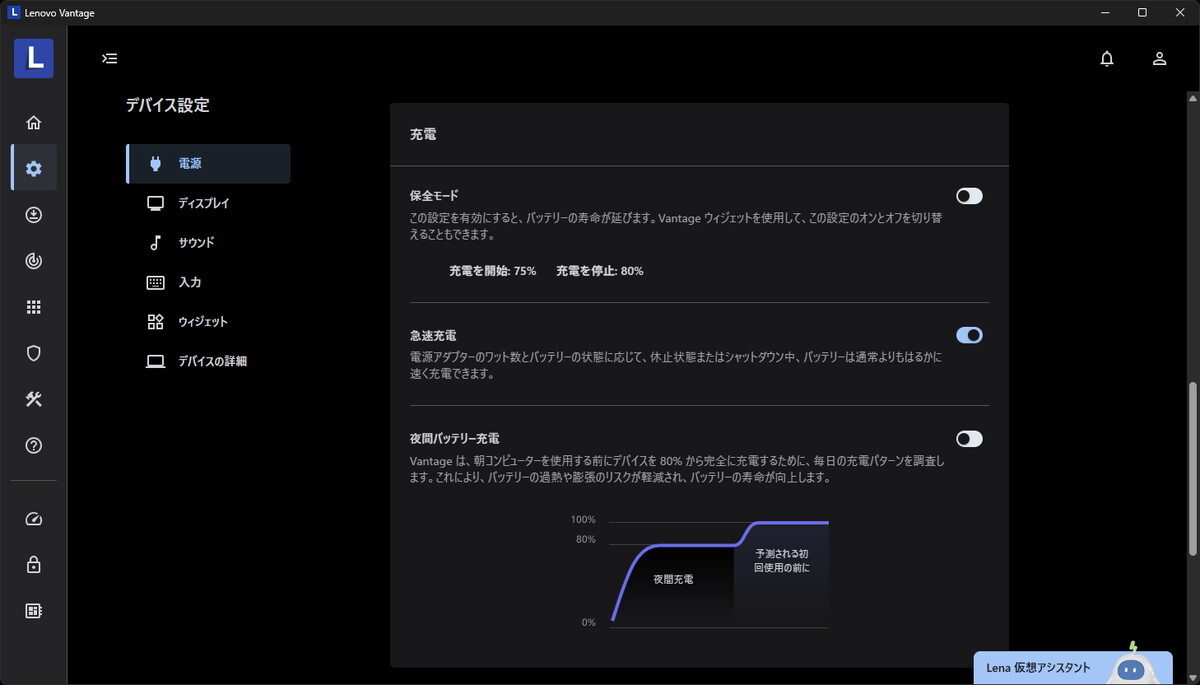
Task: Click the 0% axis label on the chart
Action: pyautogui.click(x=589, y=623)
